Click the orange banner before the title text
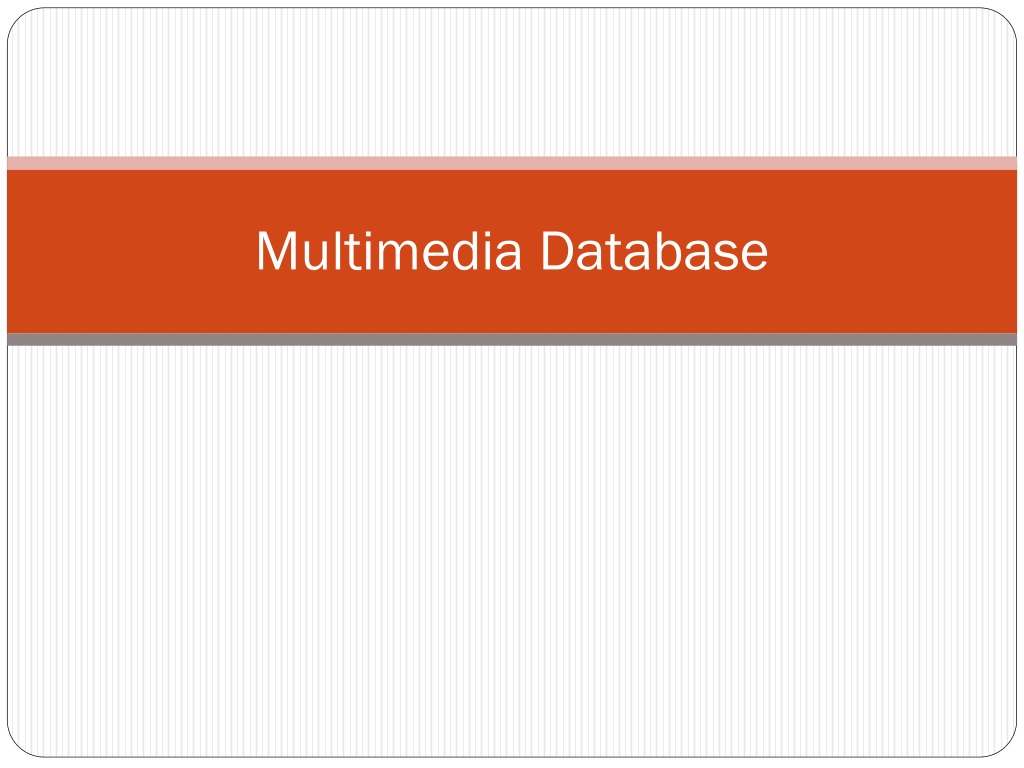The height and width of the screenshot is (768, 1024). point(131,251)
